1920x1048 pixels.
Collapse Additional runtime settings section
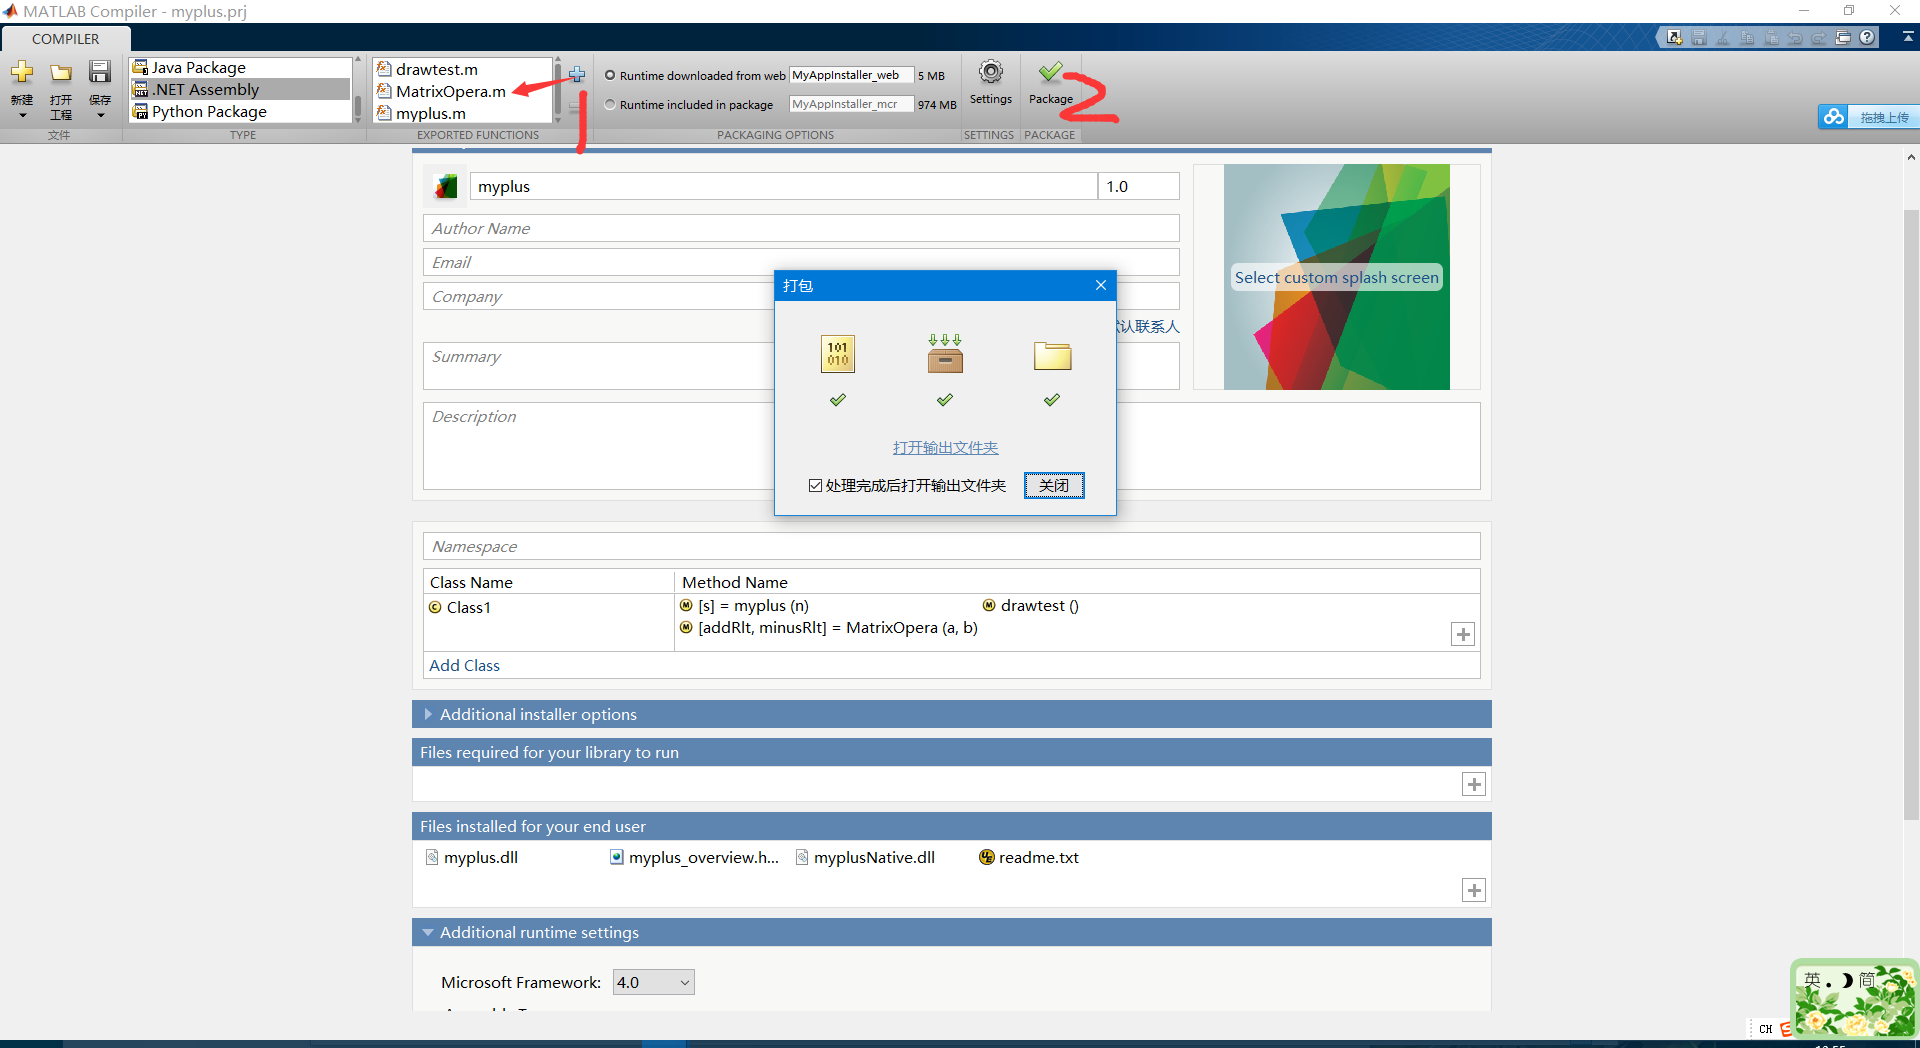click(428, 932)
